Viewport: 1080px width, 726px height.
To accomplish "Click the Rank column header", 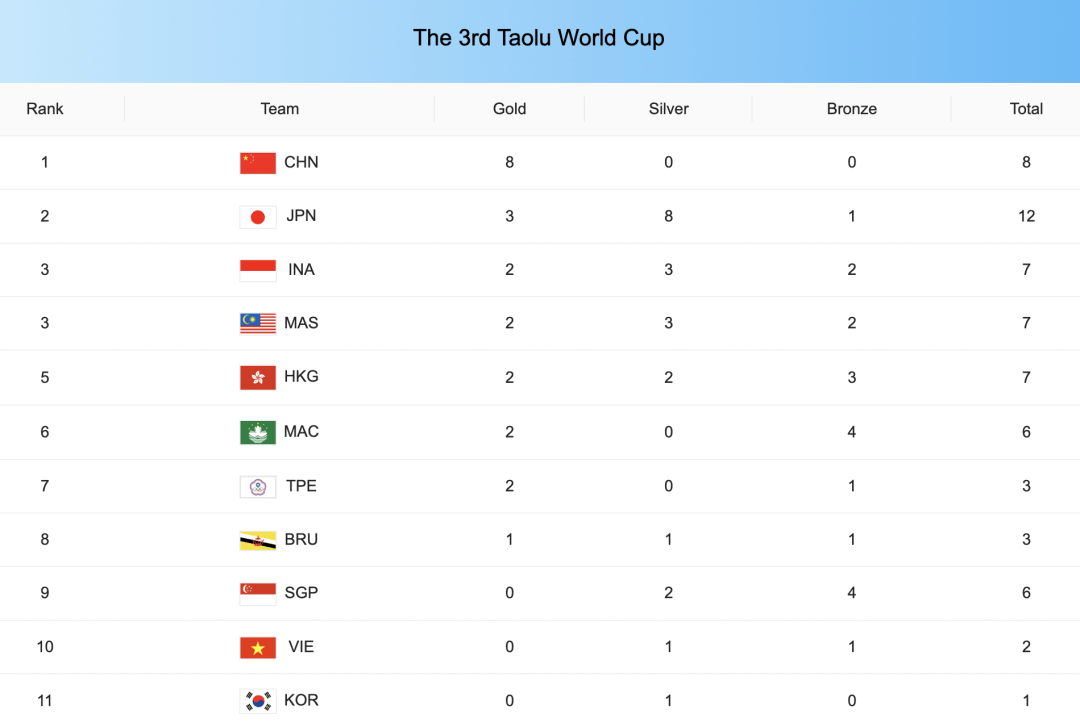I will point(45,109).
